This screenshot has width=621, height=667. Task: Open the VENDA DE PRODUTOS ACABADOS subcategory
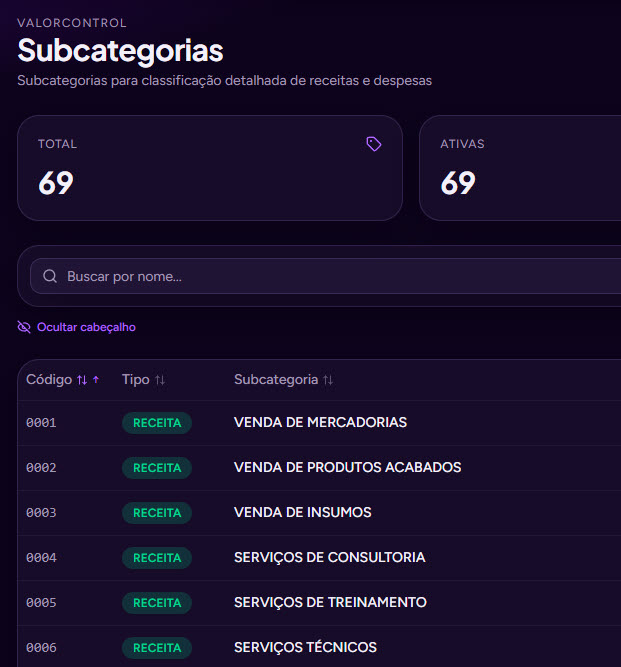(348, 467)
